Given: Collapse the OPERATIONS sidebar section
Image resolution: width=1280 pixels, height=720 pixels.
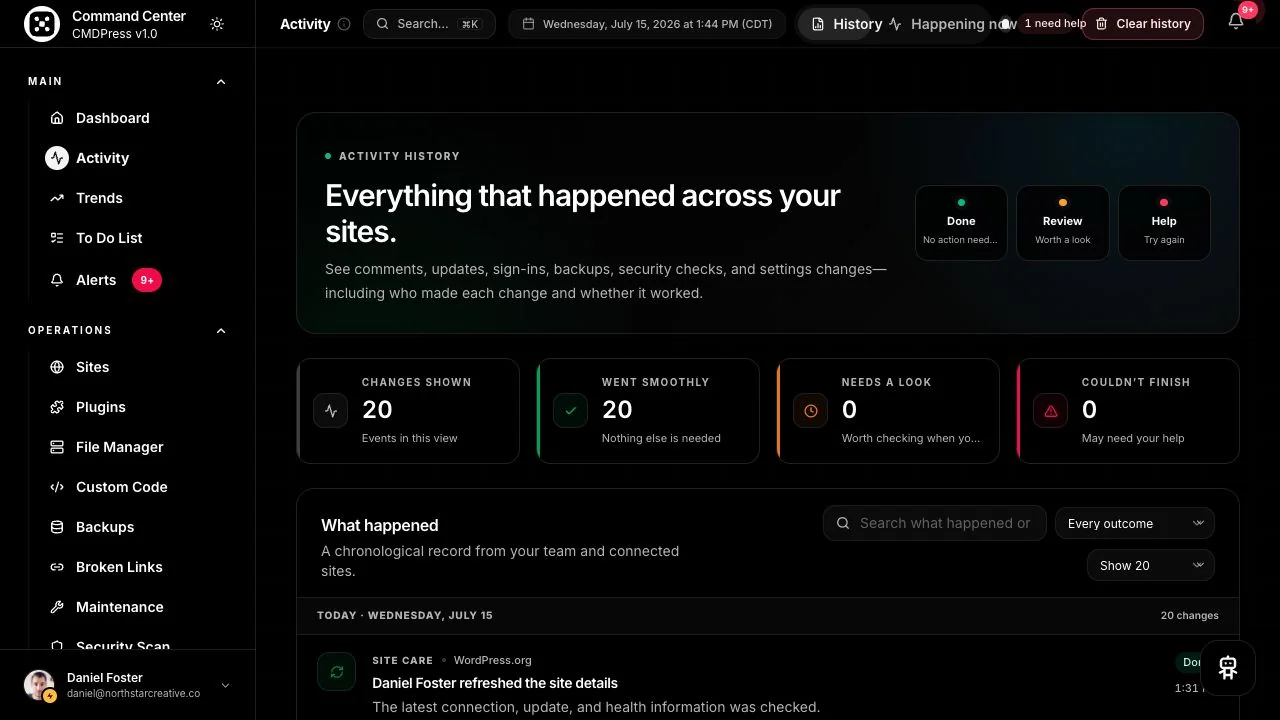Looking at the screenshot, I should [221, 330].
